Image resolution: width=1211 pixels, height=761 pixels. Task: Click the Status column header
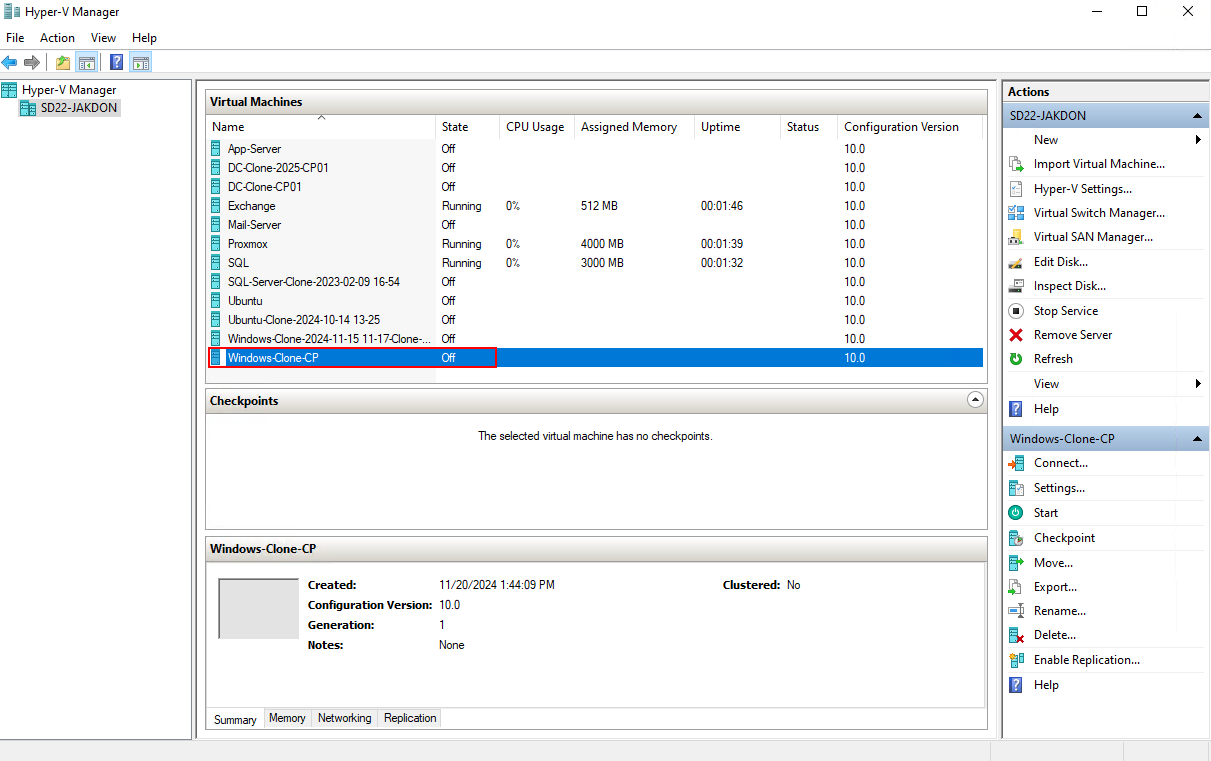809,127
